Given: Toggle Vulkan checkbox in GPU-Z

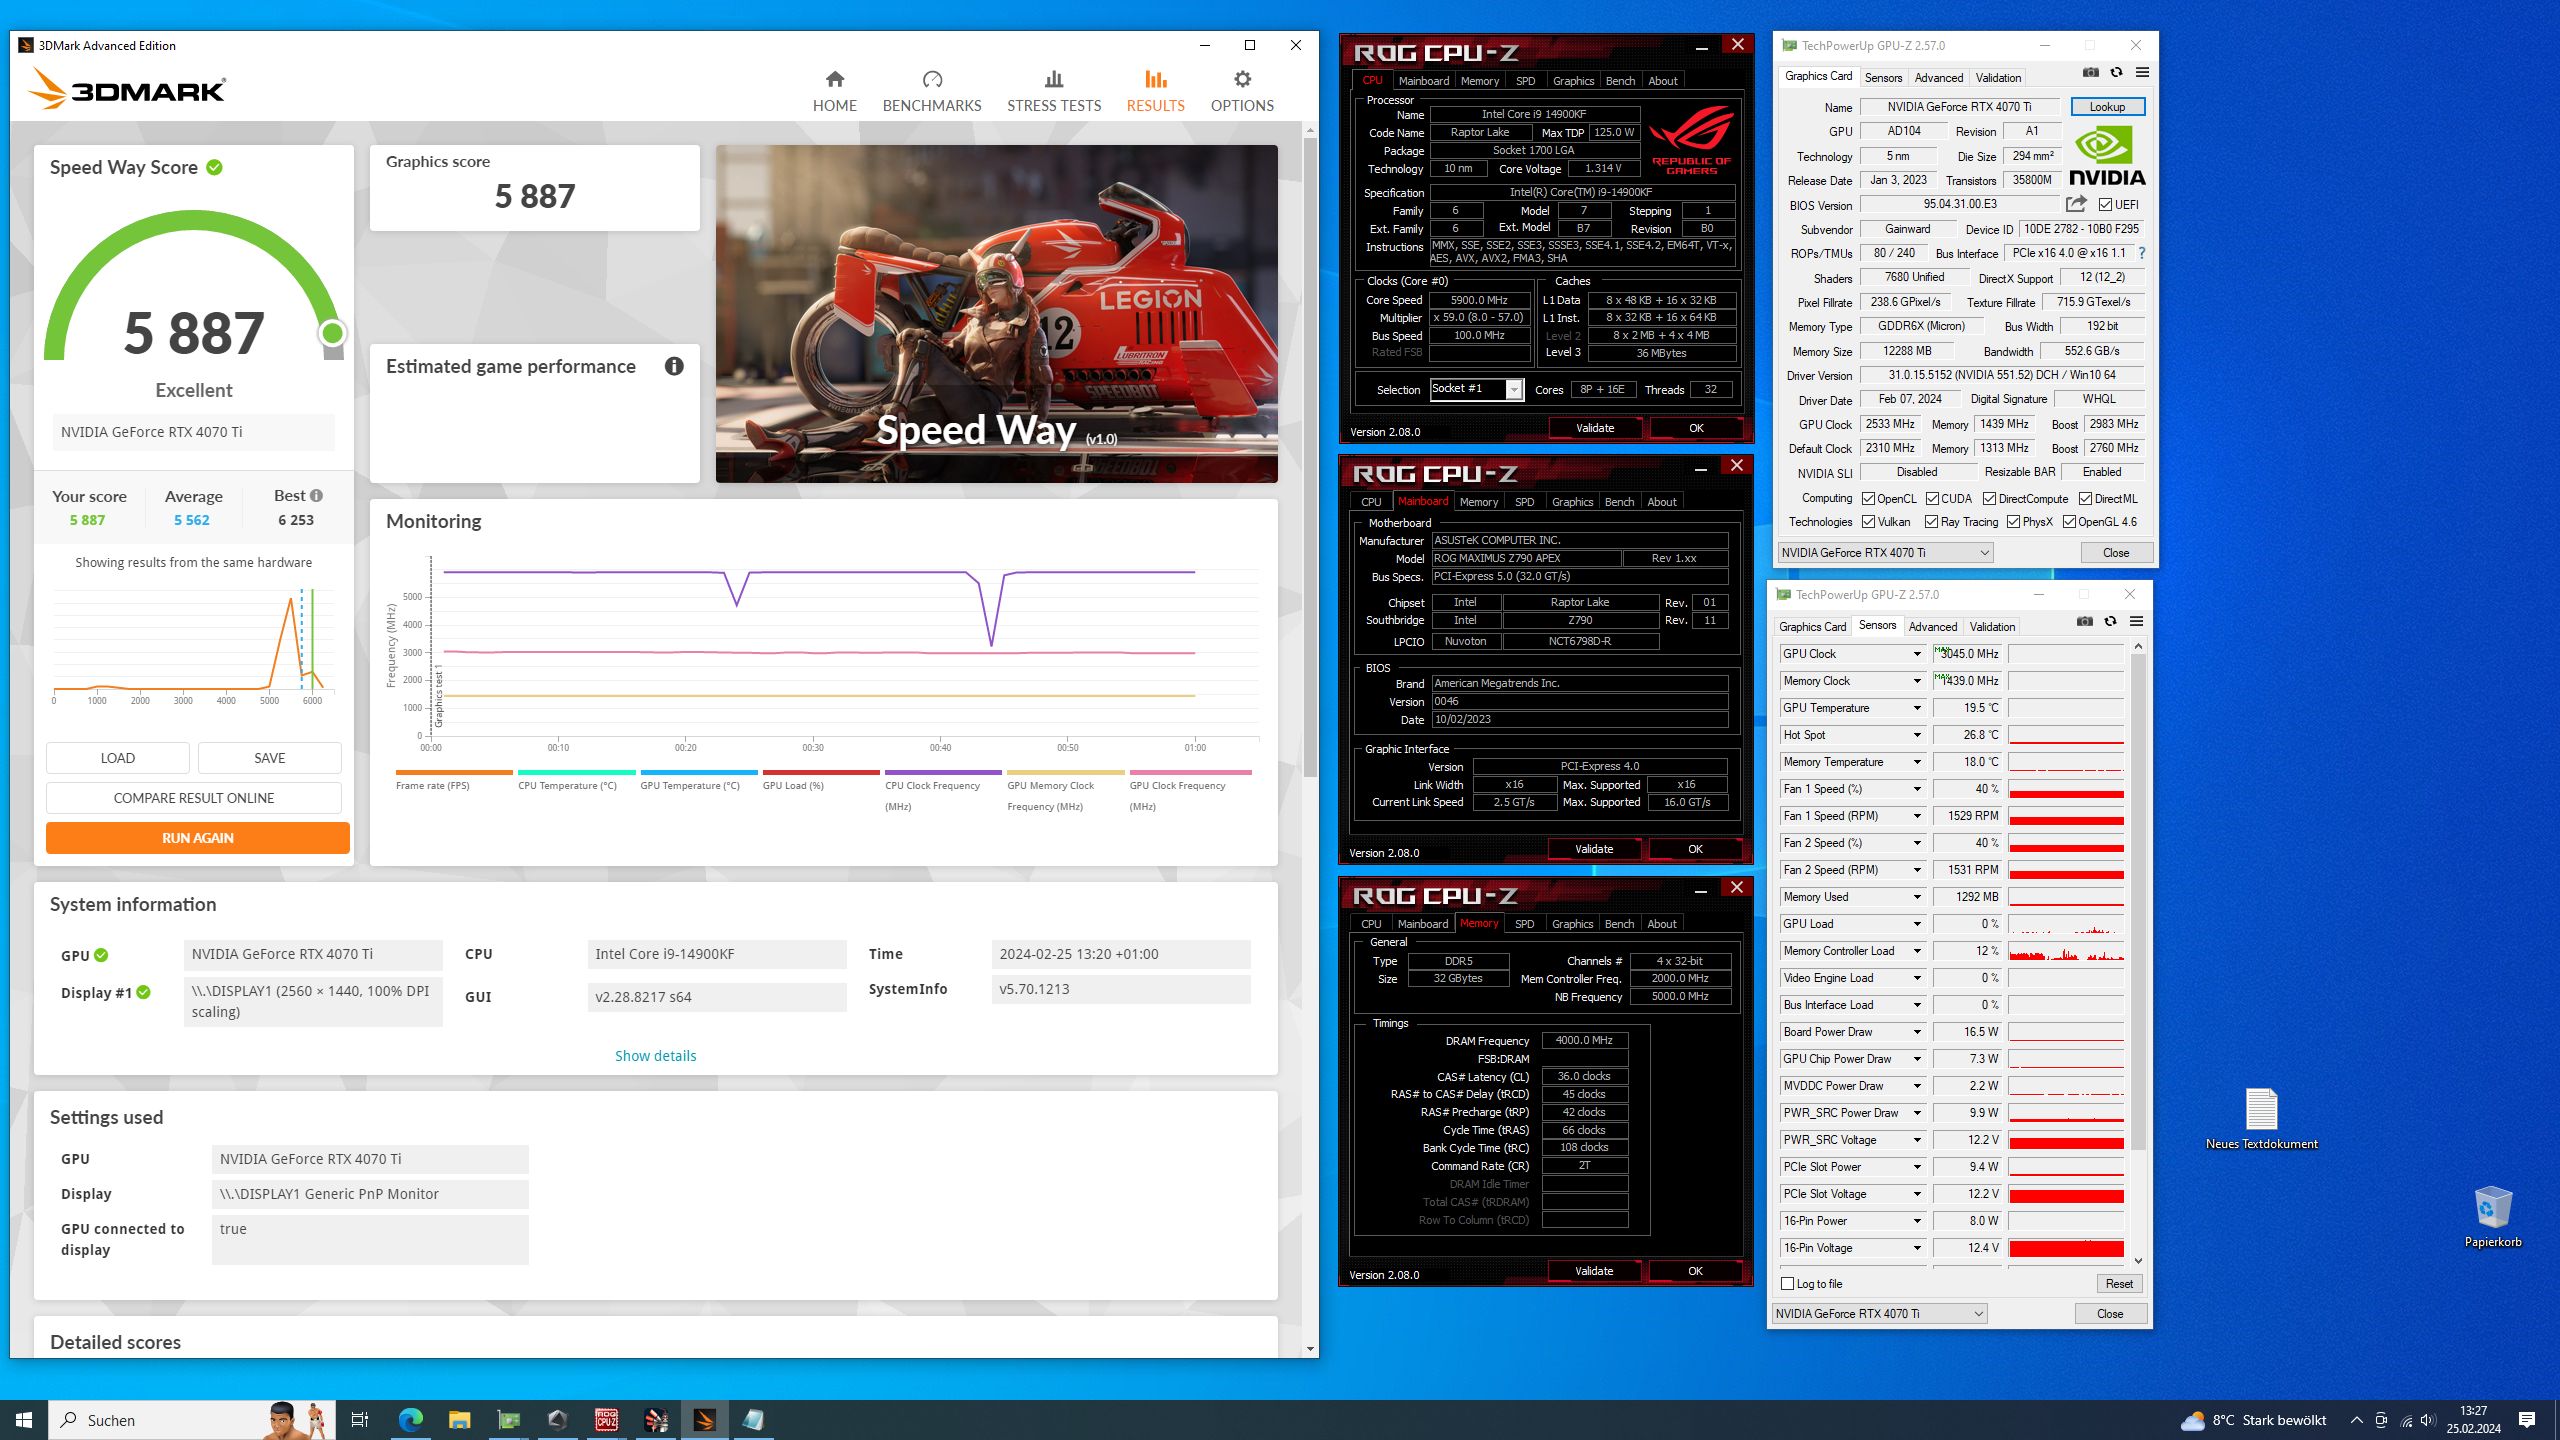Looking at the screenshot, I should tap(1868, 521).
